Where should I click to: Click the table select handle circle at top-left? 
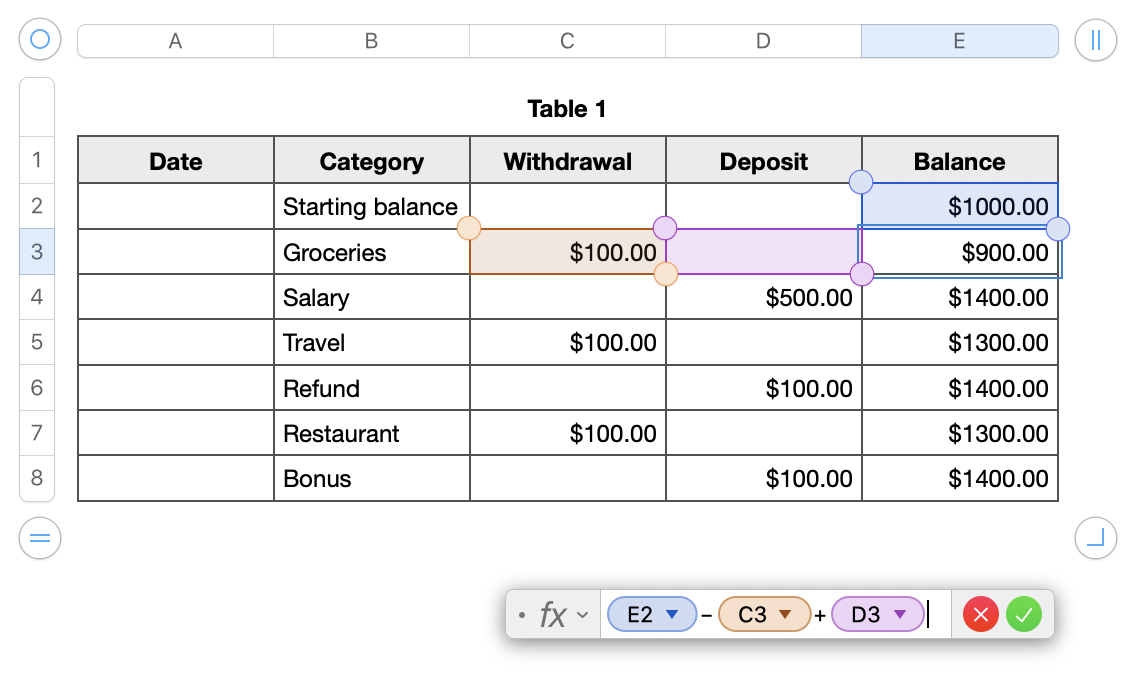(40, 40)
